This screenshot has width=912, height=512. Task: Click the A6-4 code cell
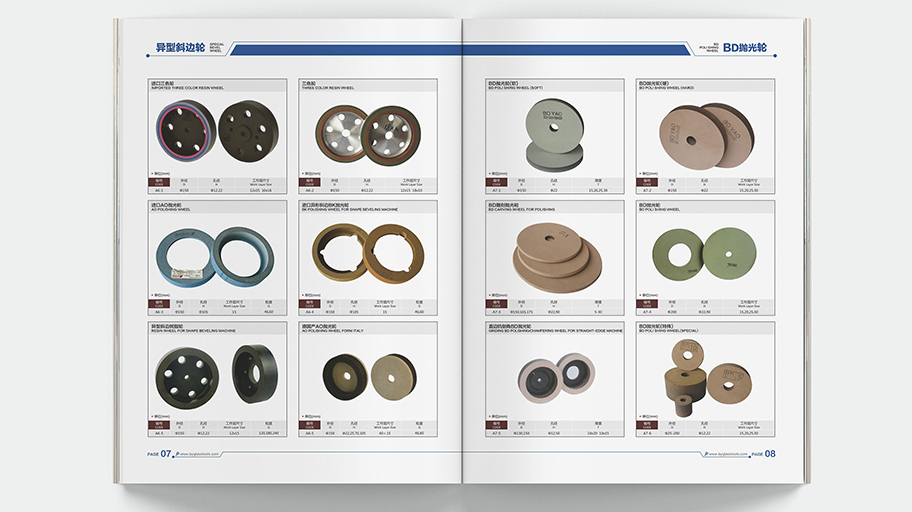pyautogui.click(x=309, y=312)
